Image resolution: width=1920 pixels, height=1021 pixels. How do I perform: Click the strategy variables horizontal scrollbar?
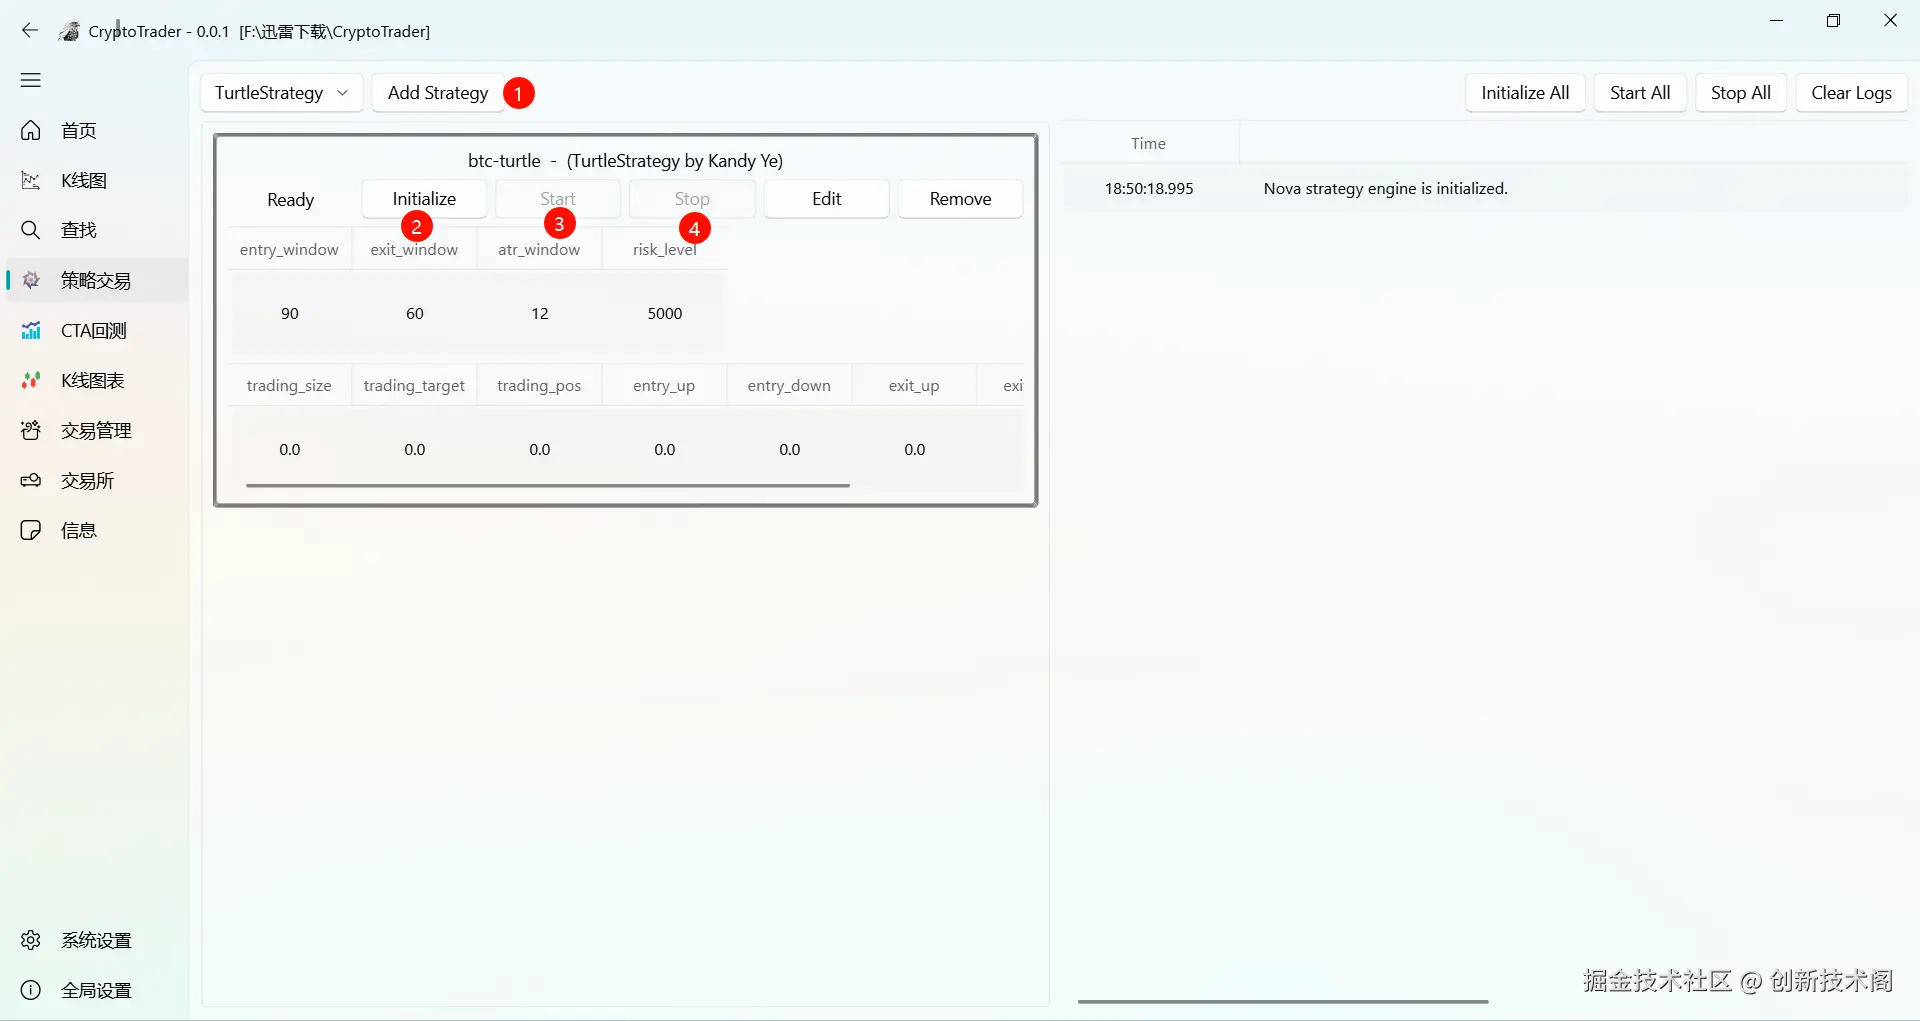548,485
